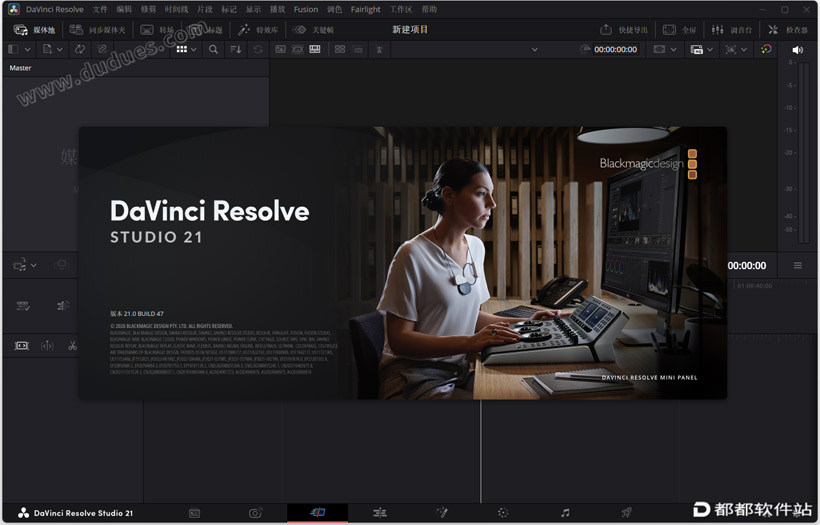
Task: Open the 转场 transitions panel
Action: 157,30
